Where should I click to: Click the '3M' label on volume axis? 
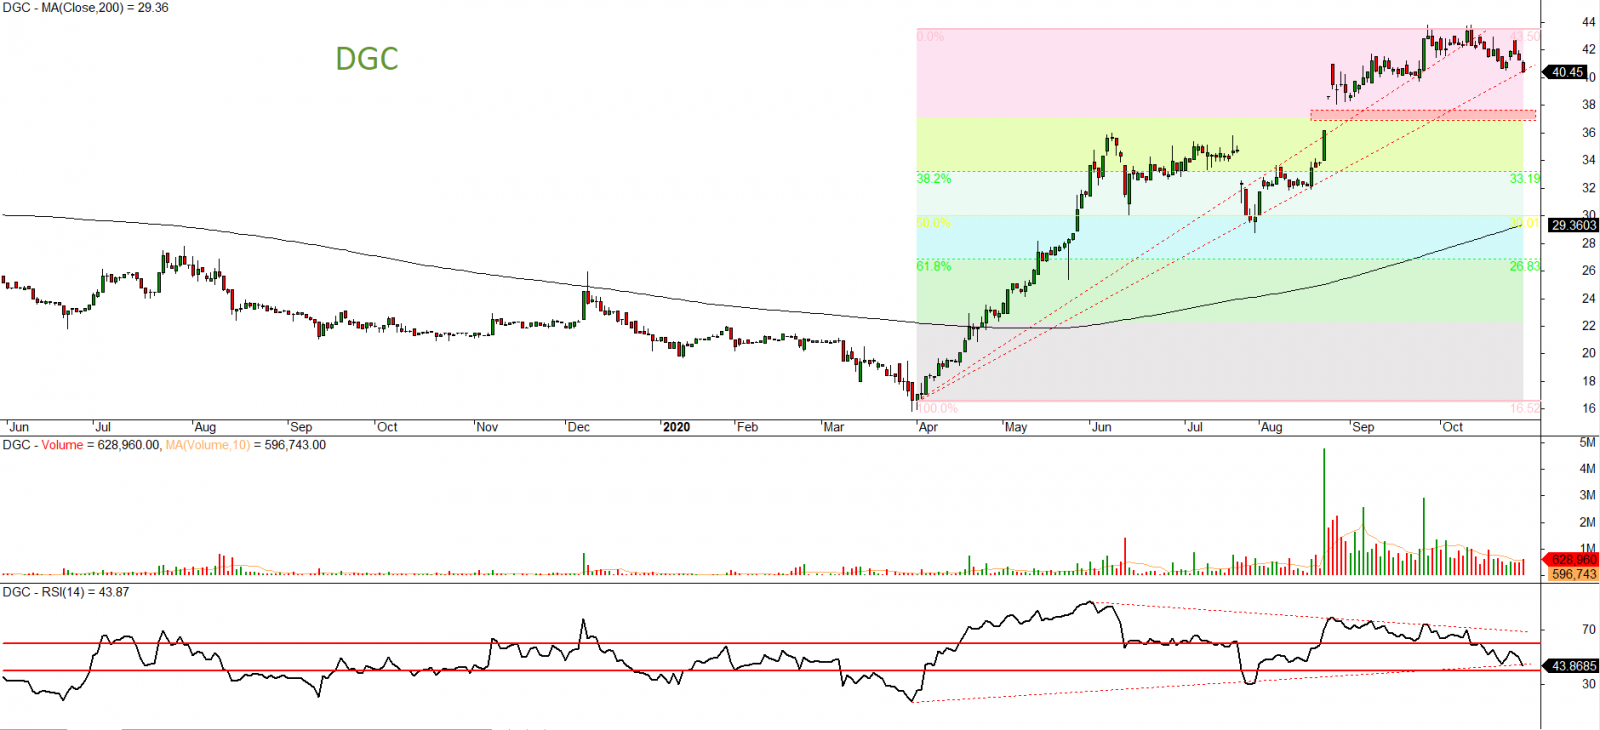1587,496
